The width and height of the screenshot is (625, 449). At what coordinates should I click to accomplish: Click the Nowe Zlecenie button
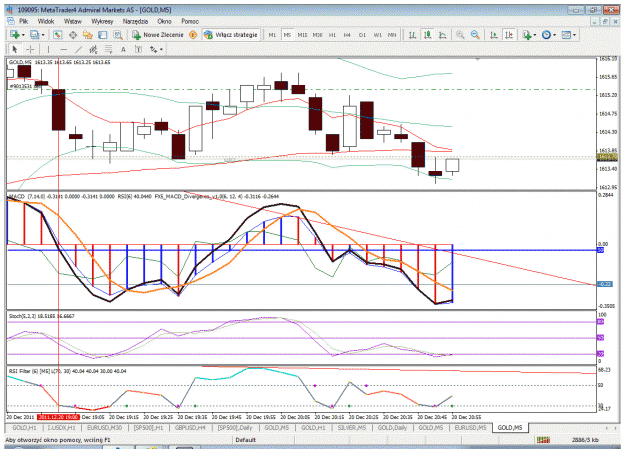pyautogui.click(x=158, y=35)
